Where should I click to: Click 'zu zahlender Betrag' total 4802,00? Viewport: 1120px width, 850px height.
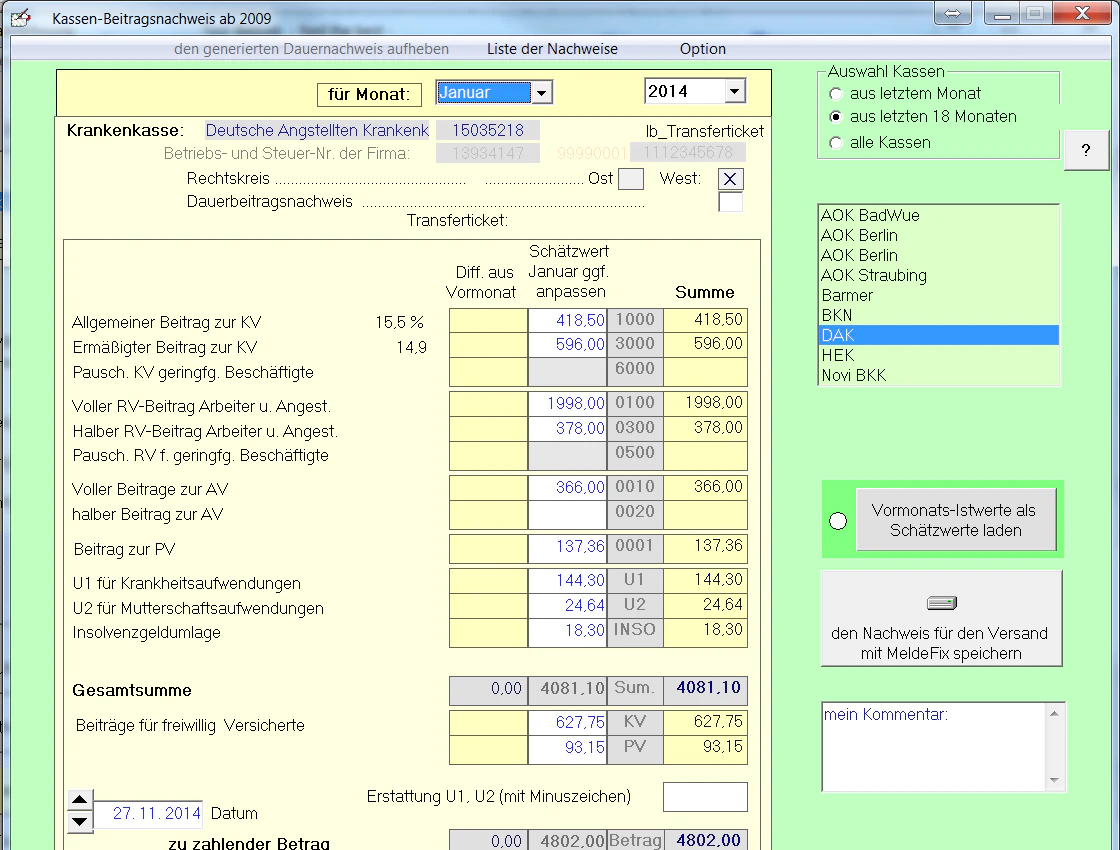tap(706, 840)
